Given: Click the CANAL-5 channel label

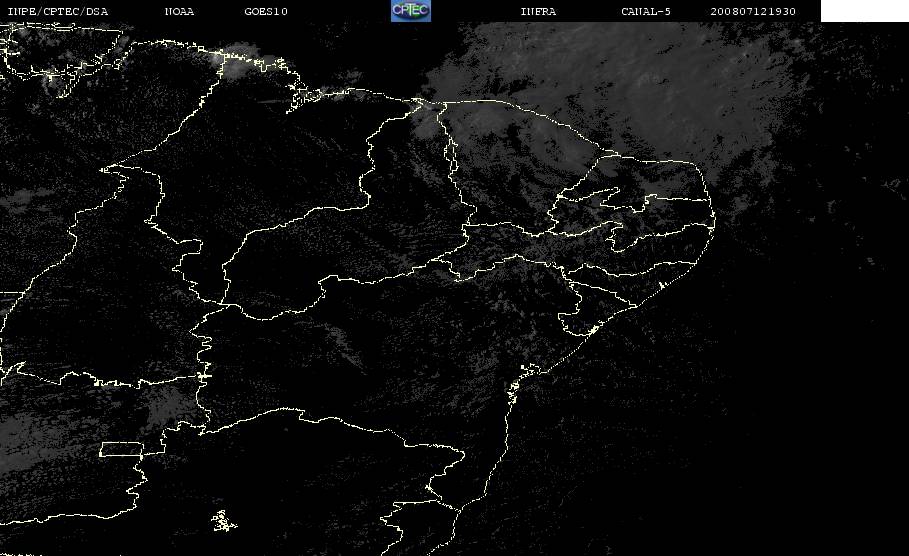Looking at the screenshot, I should pos(646,11).
